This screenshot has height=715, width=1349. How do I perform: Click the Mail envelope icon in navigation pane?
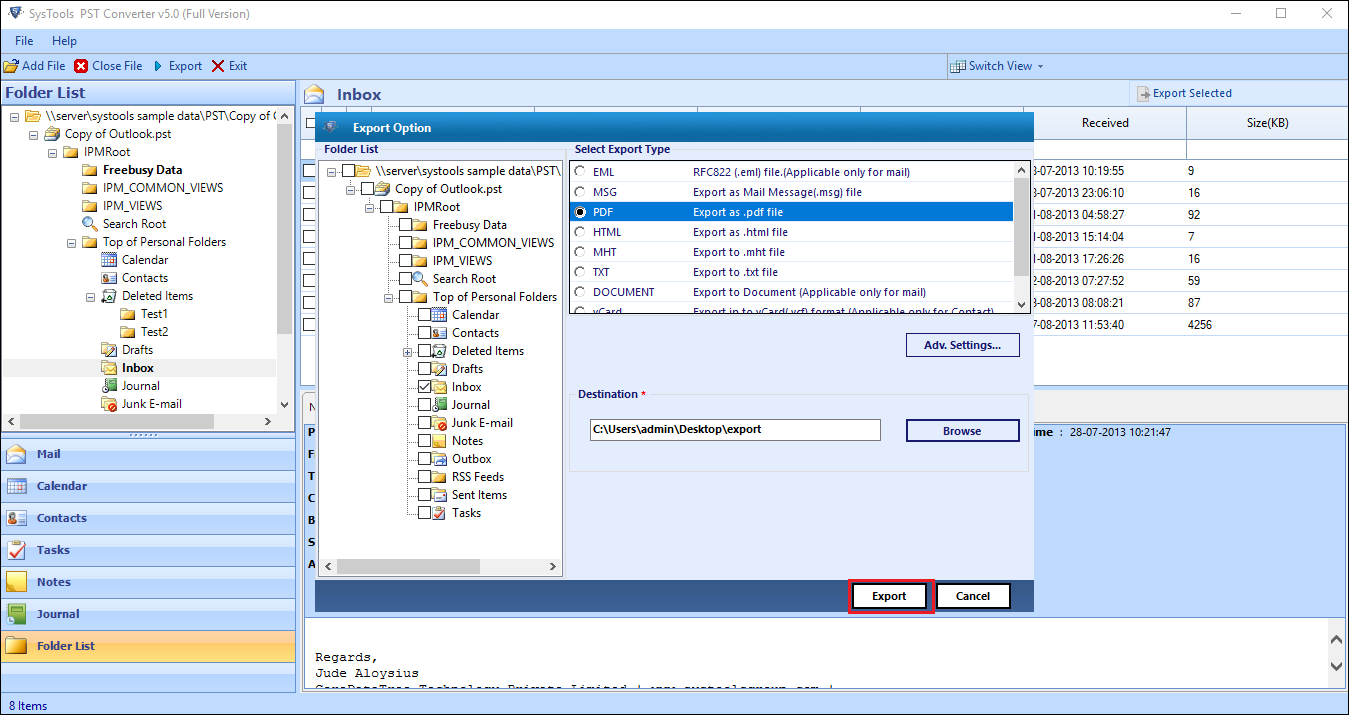click(17, 454)
